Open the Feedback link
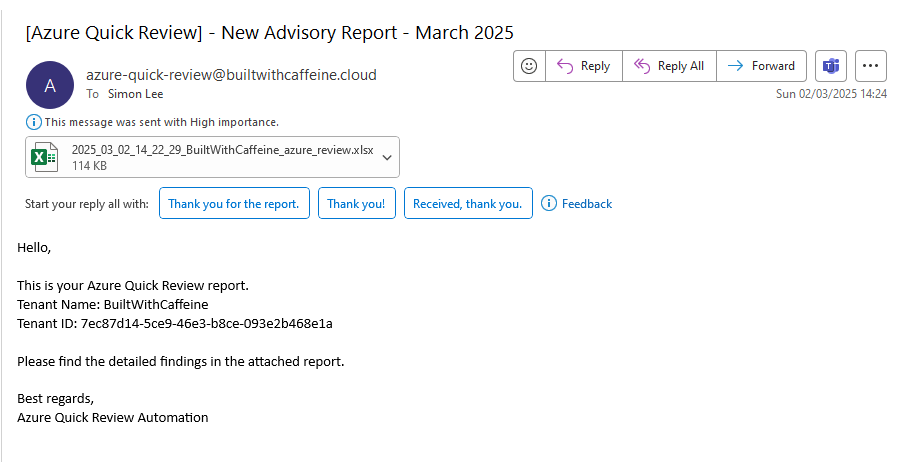 tap(587, 203)
